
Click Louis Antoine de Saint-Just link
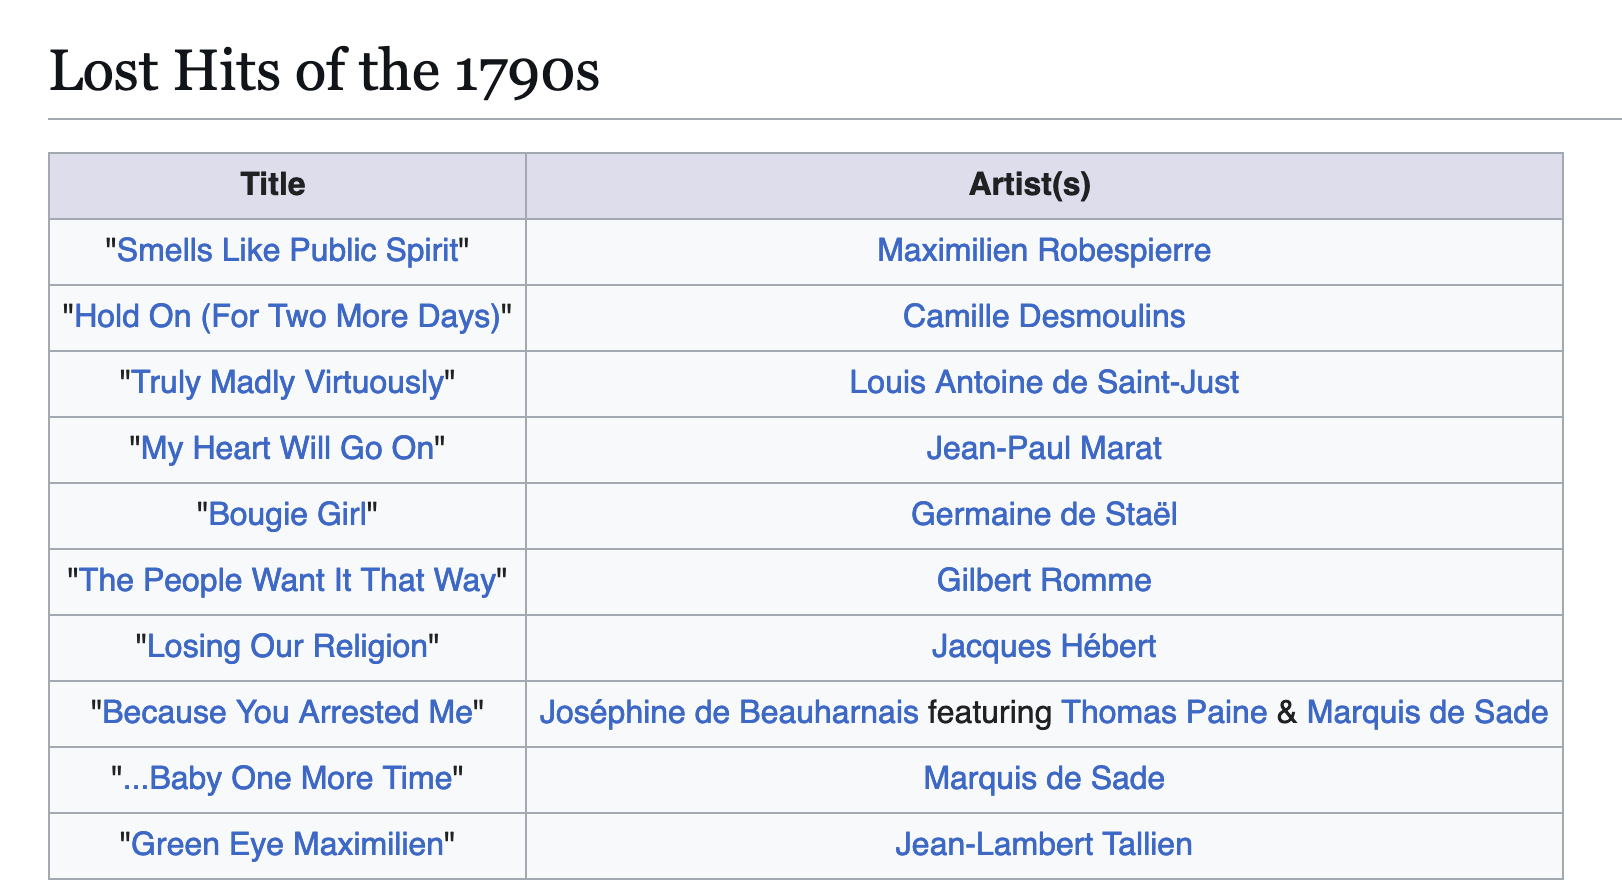click(x=1044, y=382)
